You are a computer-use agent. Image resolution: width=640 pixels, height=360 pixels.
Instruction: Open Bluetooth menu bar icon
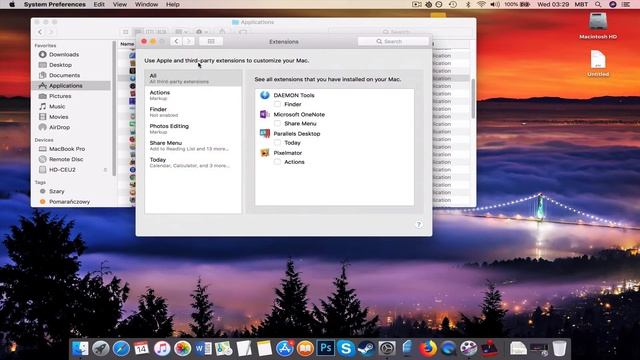click(x=468, y=4)
